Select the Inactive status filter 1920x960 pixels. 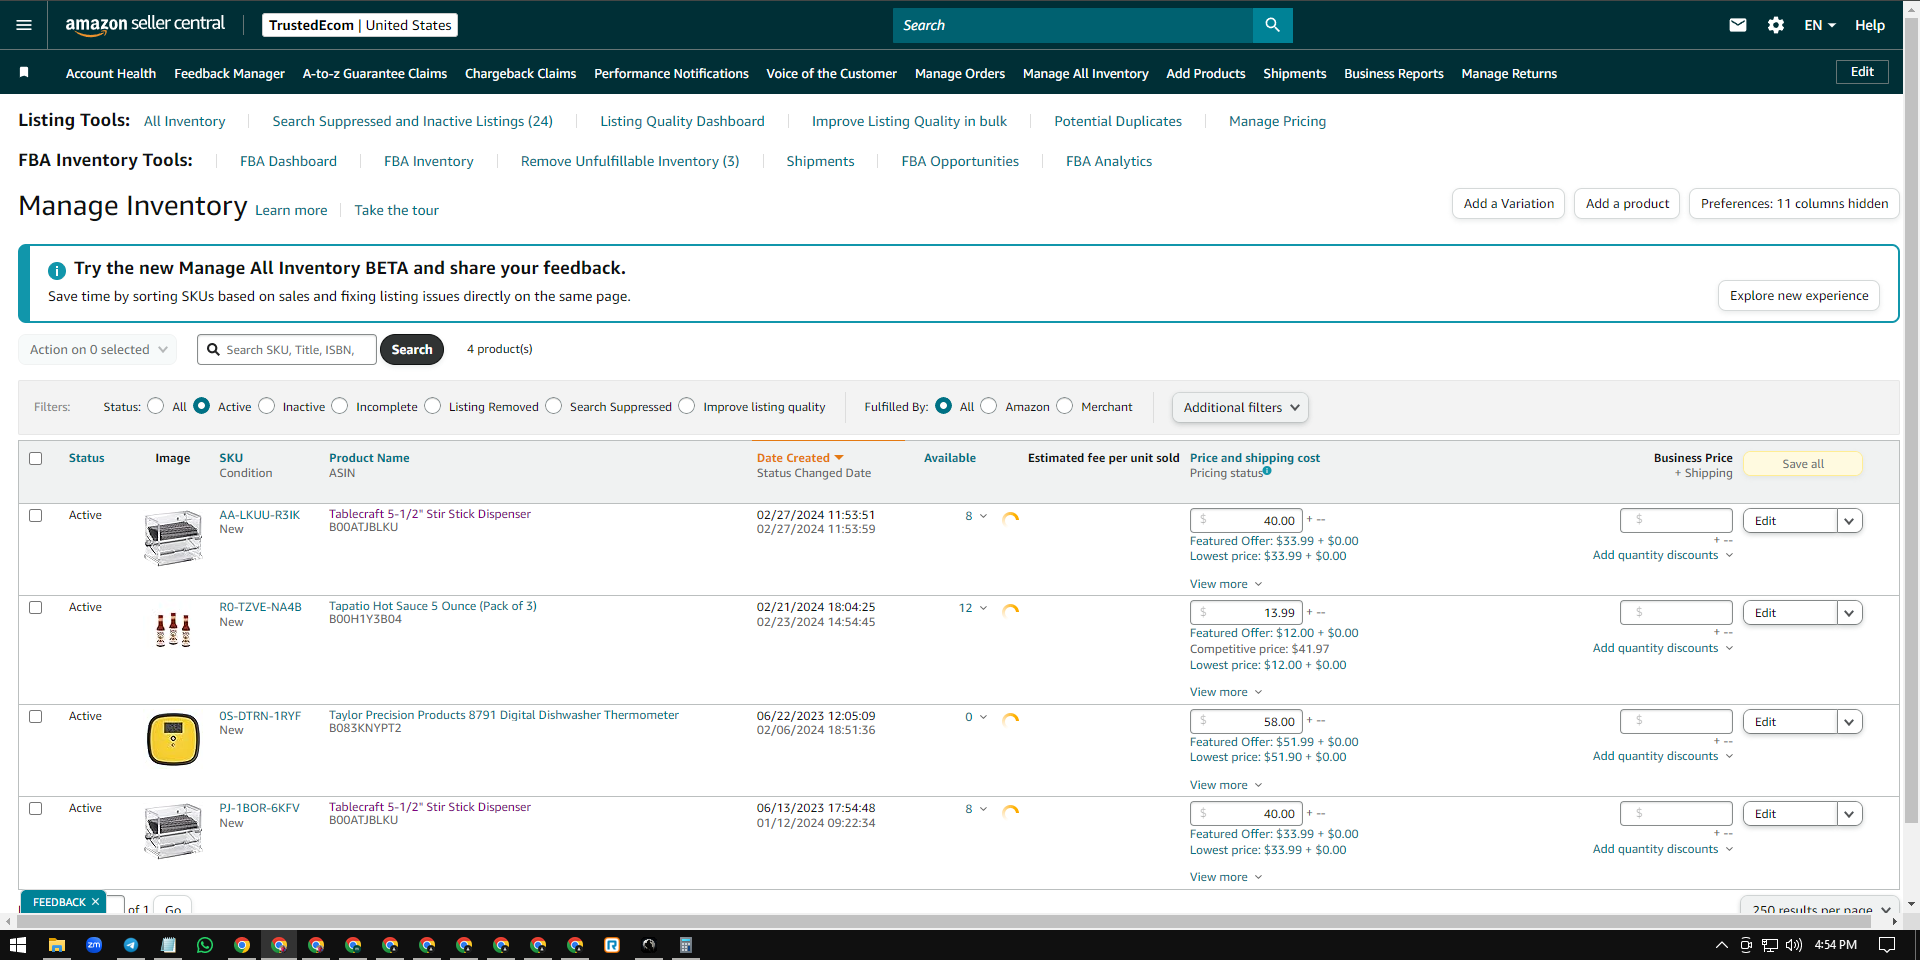tap(267, 406)
